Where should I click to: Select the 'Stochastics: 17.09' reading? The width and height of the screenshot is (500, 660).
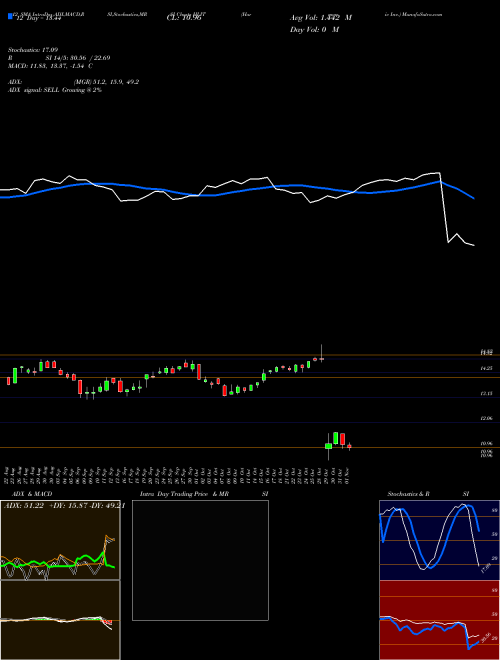(33, 50)
